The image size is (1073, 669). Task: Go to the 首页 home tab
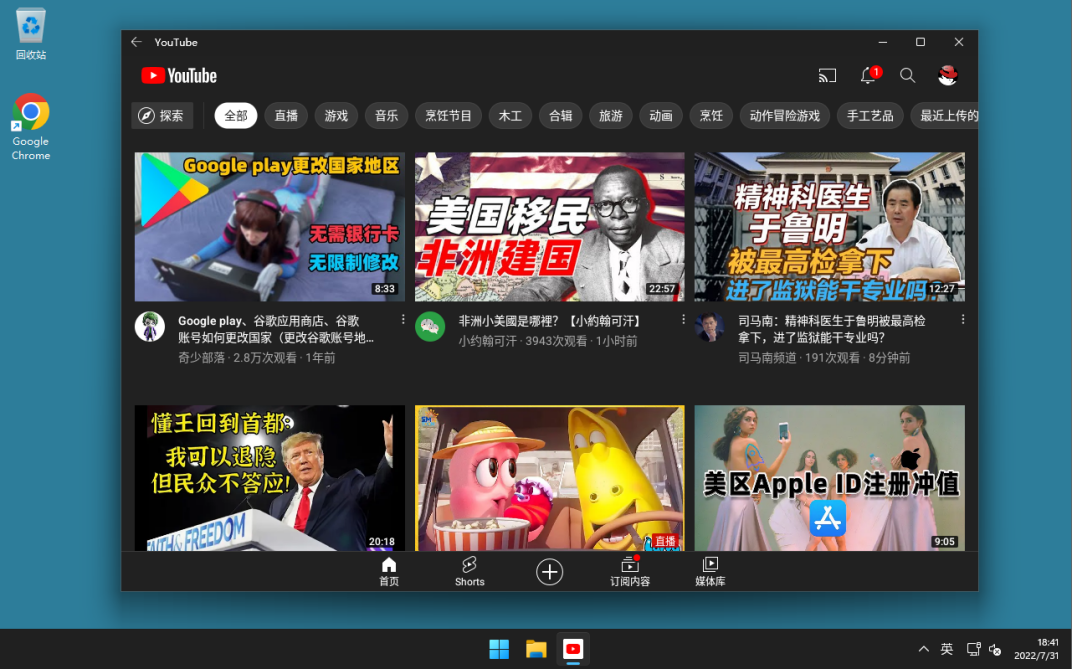pos(389,571)
